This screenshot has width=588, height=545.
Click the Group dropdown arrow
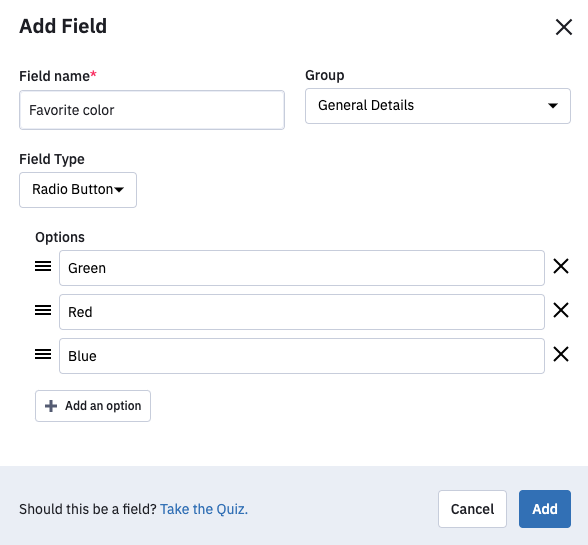point(553,106)
